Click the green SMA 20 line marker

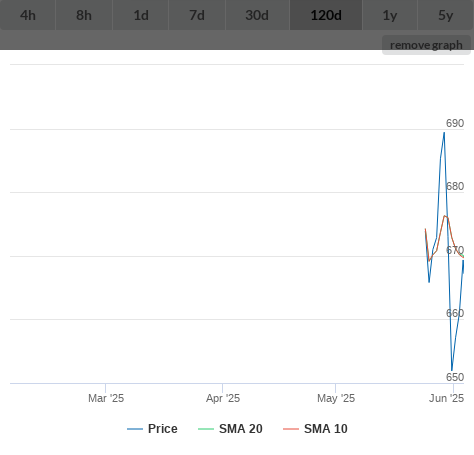click(x=206, y=429)
